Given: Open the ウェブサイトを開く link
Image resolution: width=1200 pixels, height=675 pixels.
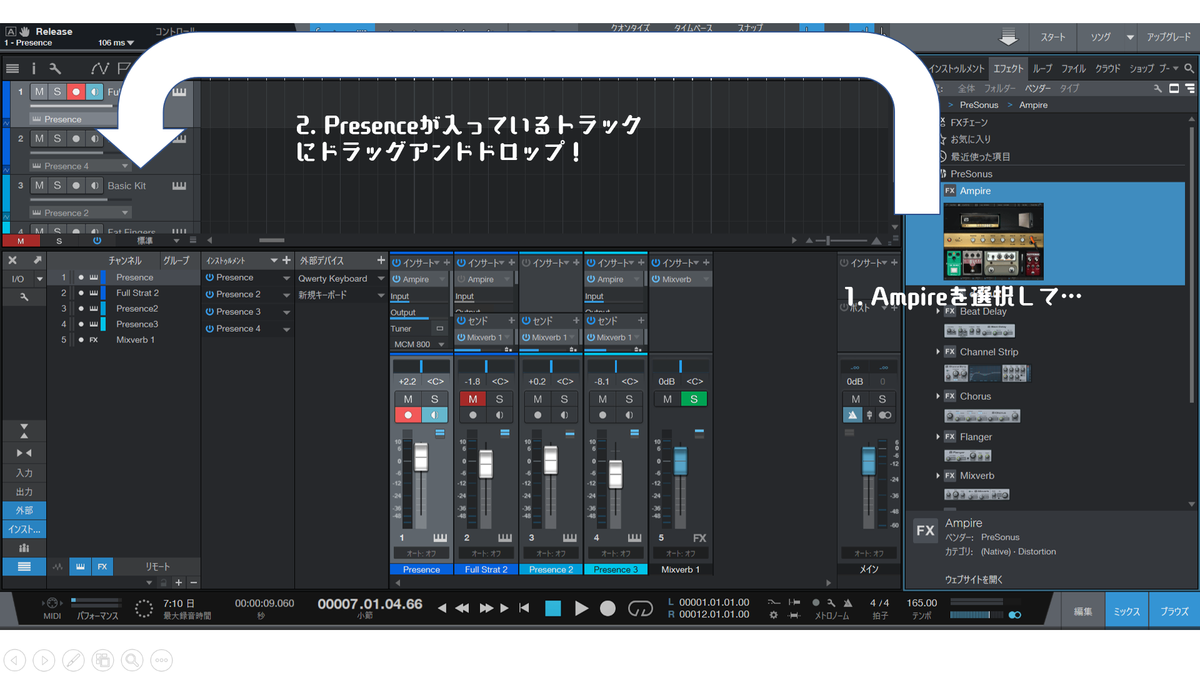Looking at the screenshot, I should (x=974, y=579).
